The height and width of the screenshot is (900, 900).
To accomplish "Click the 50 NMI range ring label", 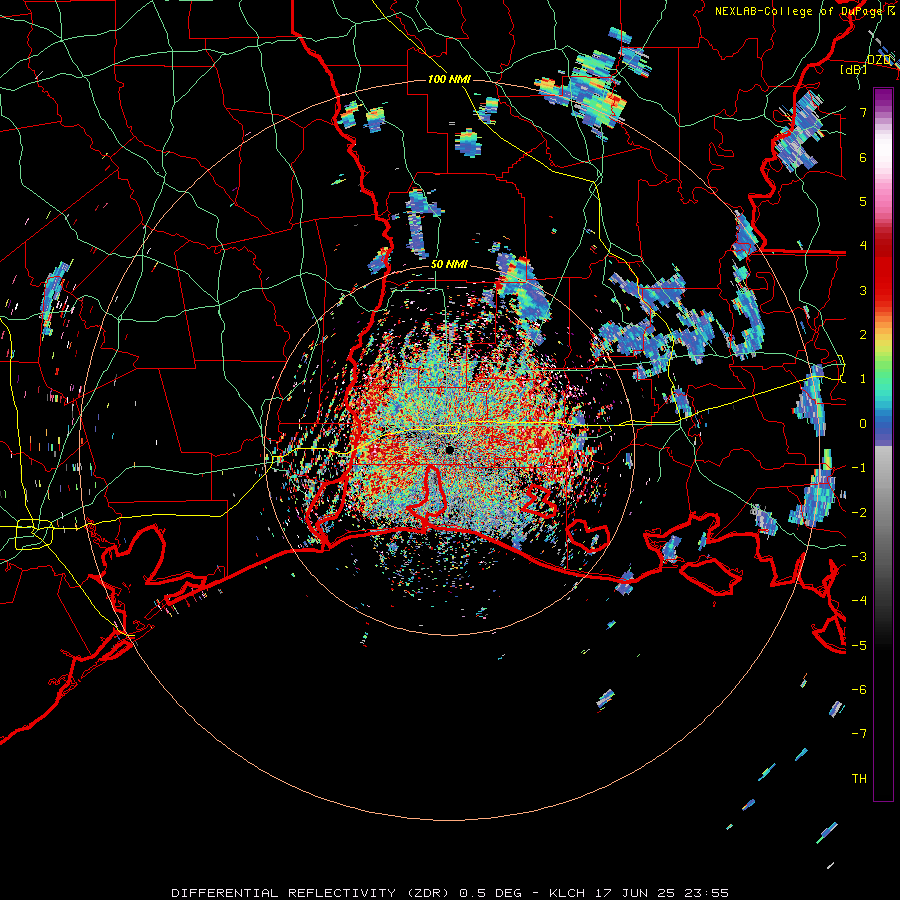I will [x=449, y=264].
